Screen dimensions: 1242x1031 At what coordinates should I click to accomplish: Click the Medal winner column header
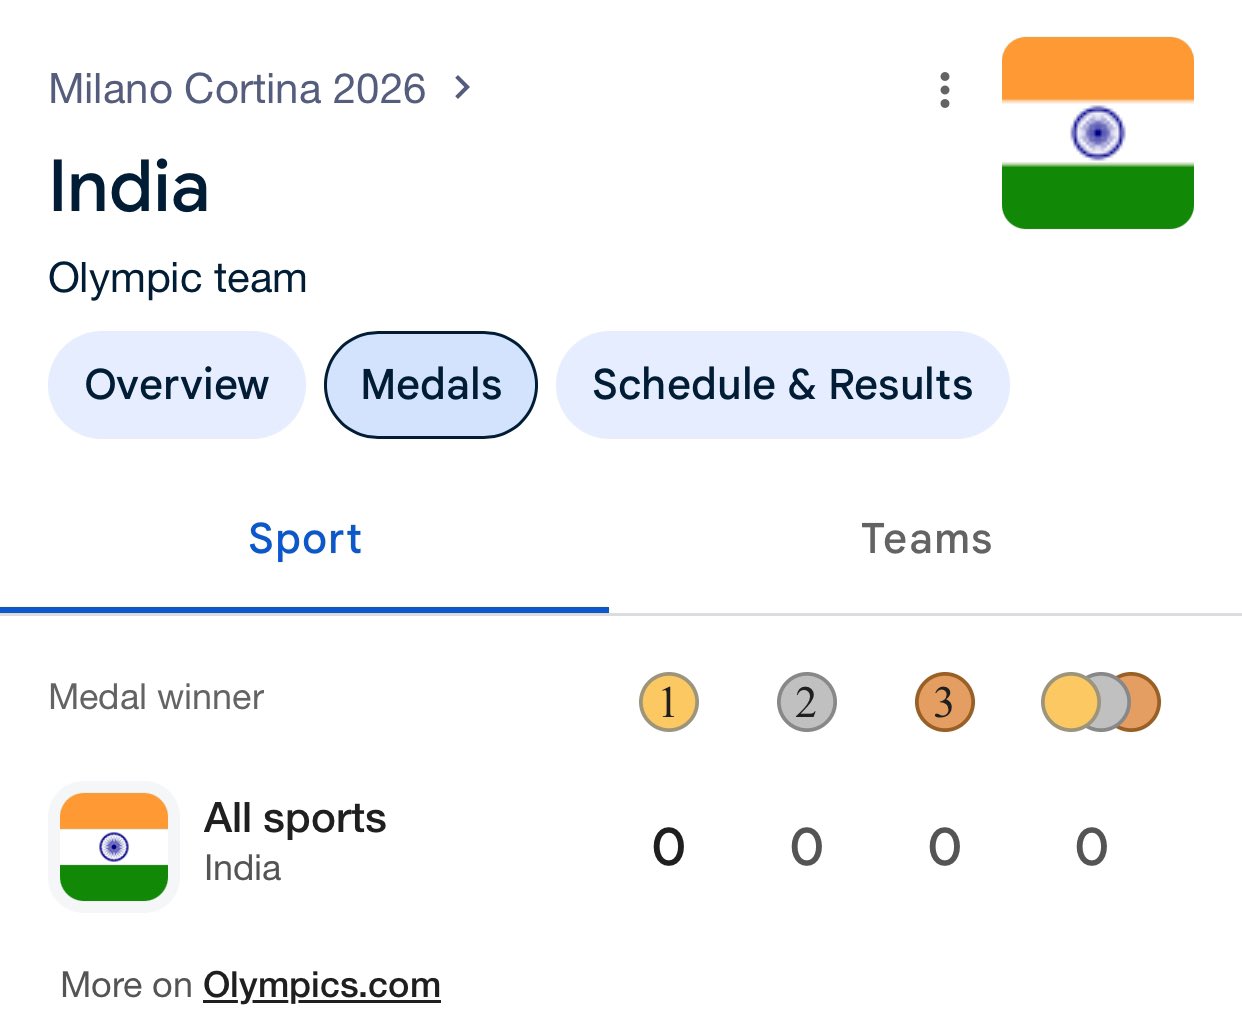tap(156, 697)
